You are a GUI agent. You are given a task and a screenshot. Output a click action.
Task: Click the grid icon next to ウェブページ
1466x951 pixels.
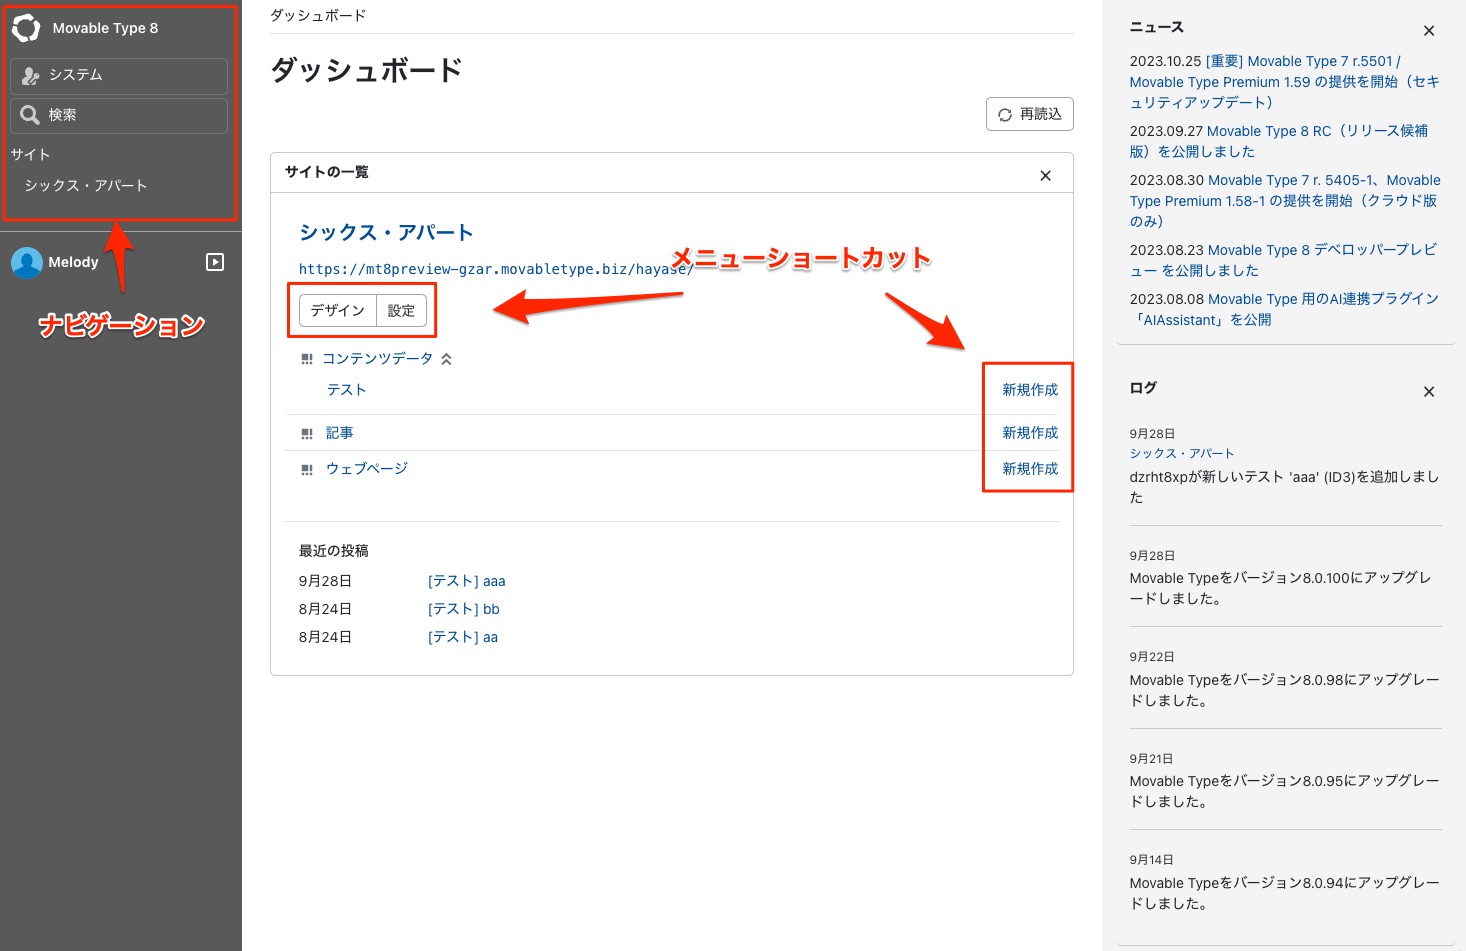[307, 468]
